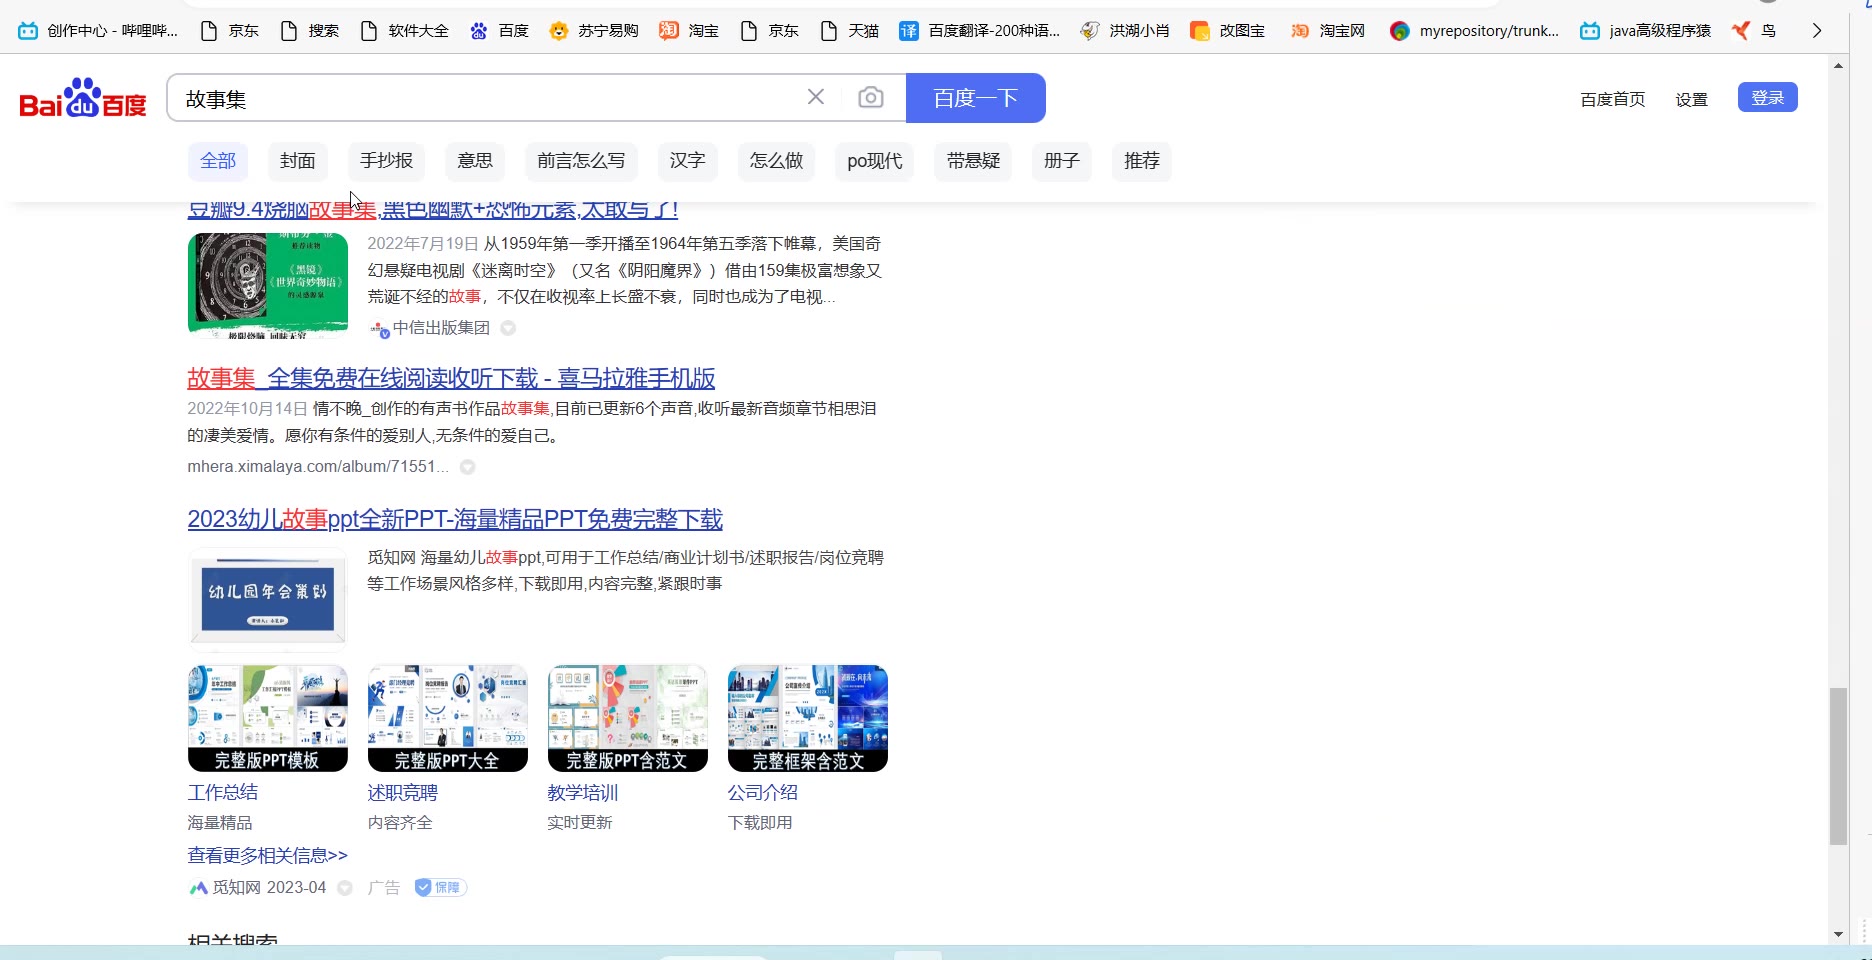
Task: Open the 教学培训 category link
Action: click(582, 792)
